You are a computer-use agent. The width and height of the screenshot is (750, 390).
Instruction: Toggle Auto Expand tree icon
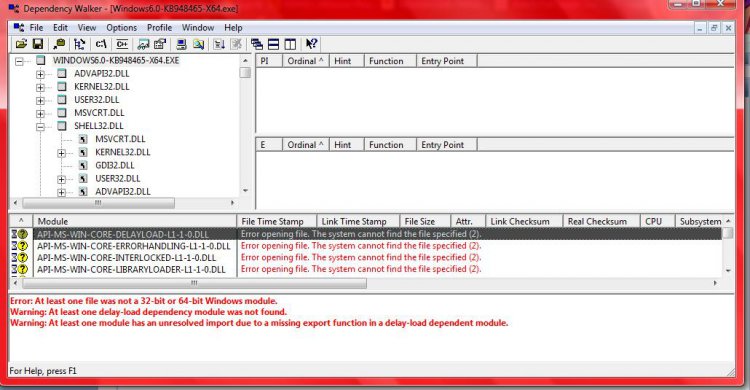[79, 44]
